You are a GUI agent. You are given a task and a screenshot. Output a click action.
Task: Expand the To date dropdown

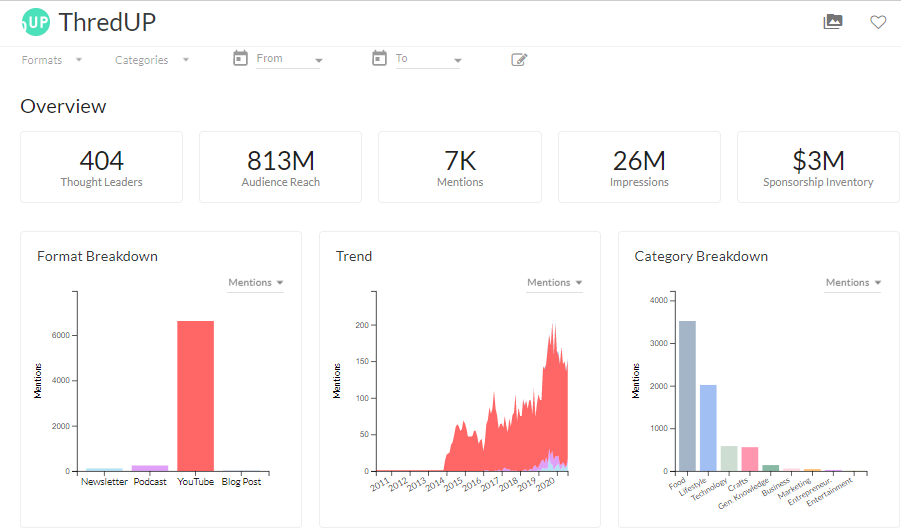pos(458,60)
